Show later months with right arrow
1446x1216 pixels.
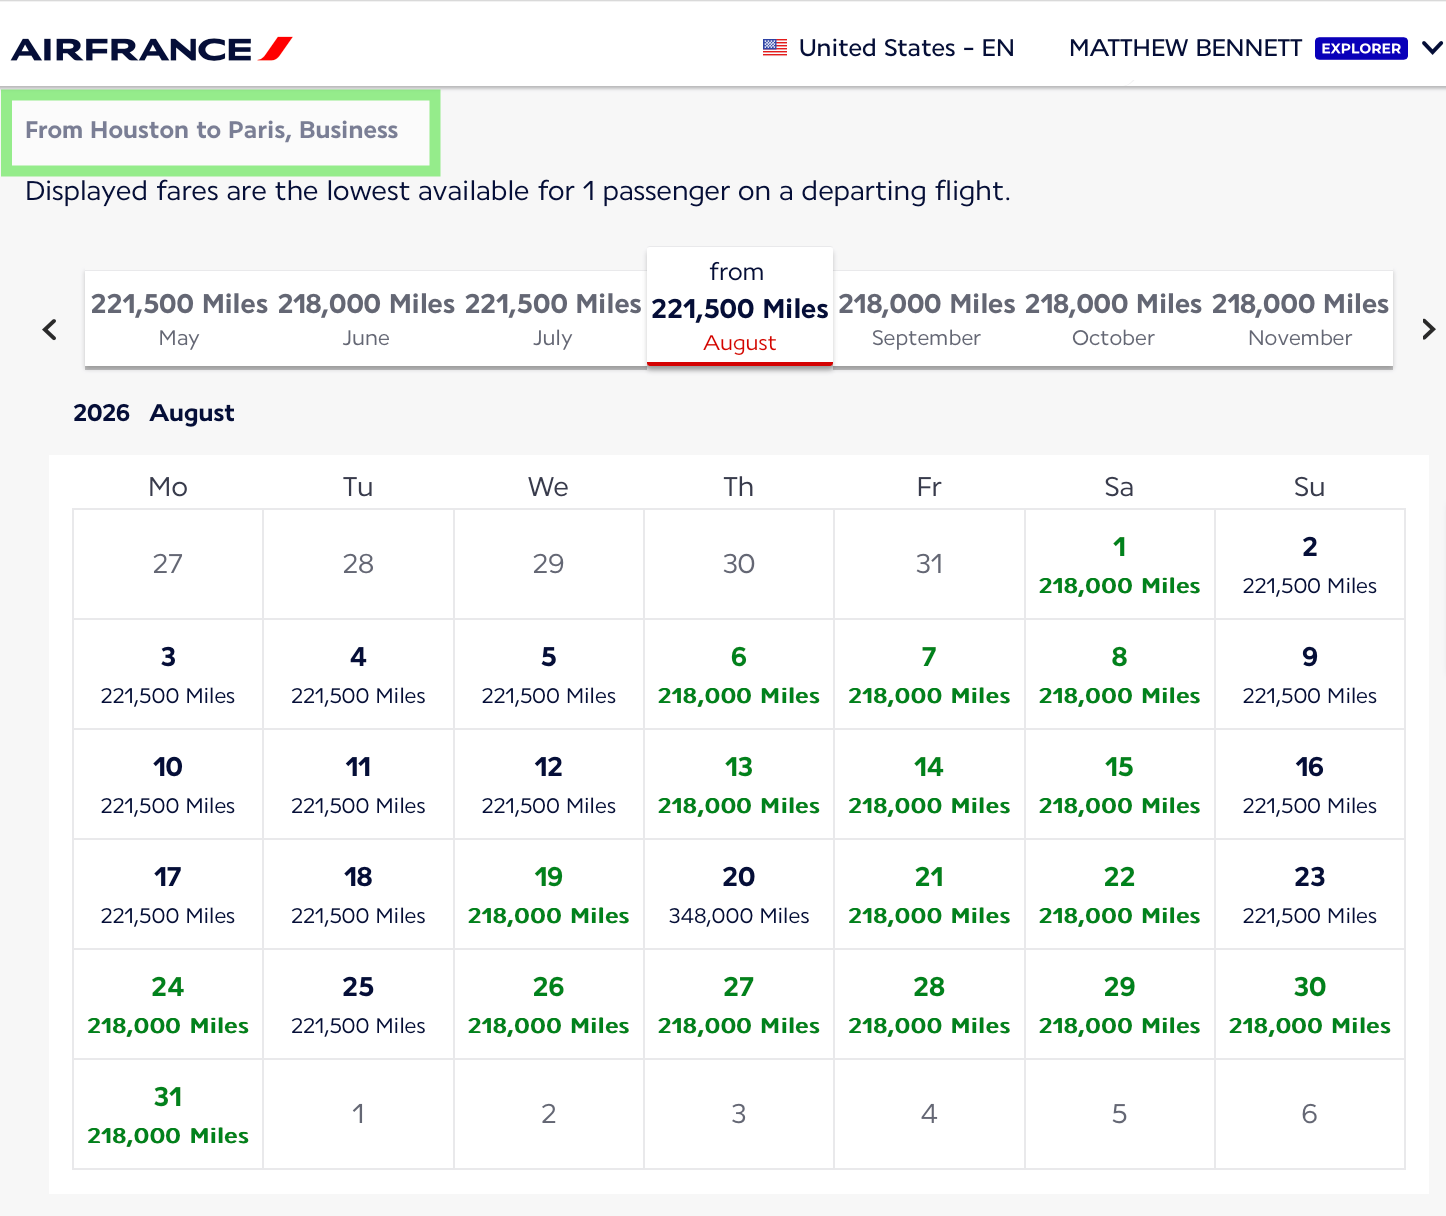coord(1428,329)
